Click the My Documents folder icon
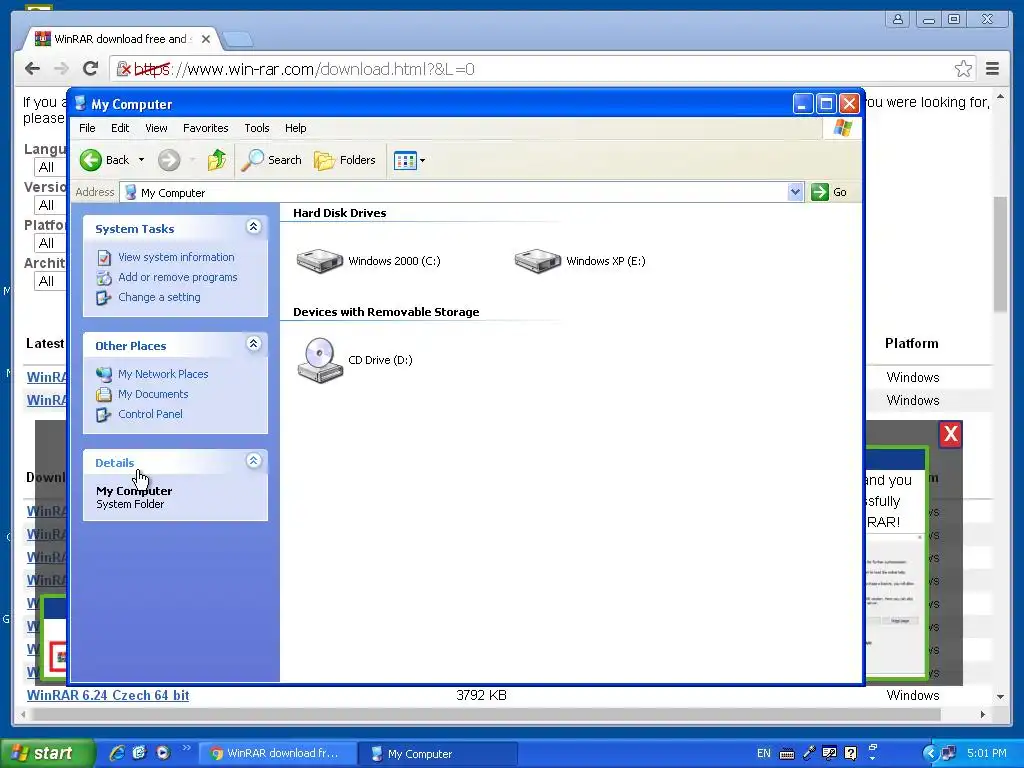This screenshot has height=768, width=1024. (104, 394)
